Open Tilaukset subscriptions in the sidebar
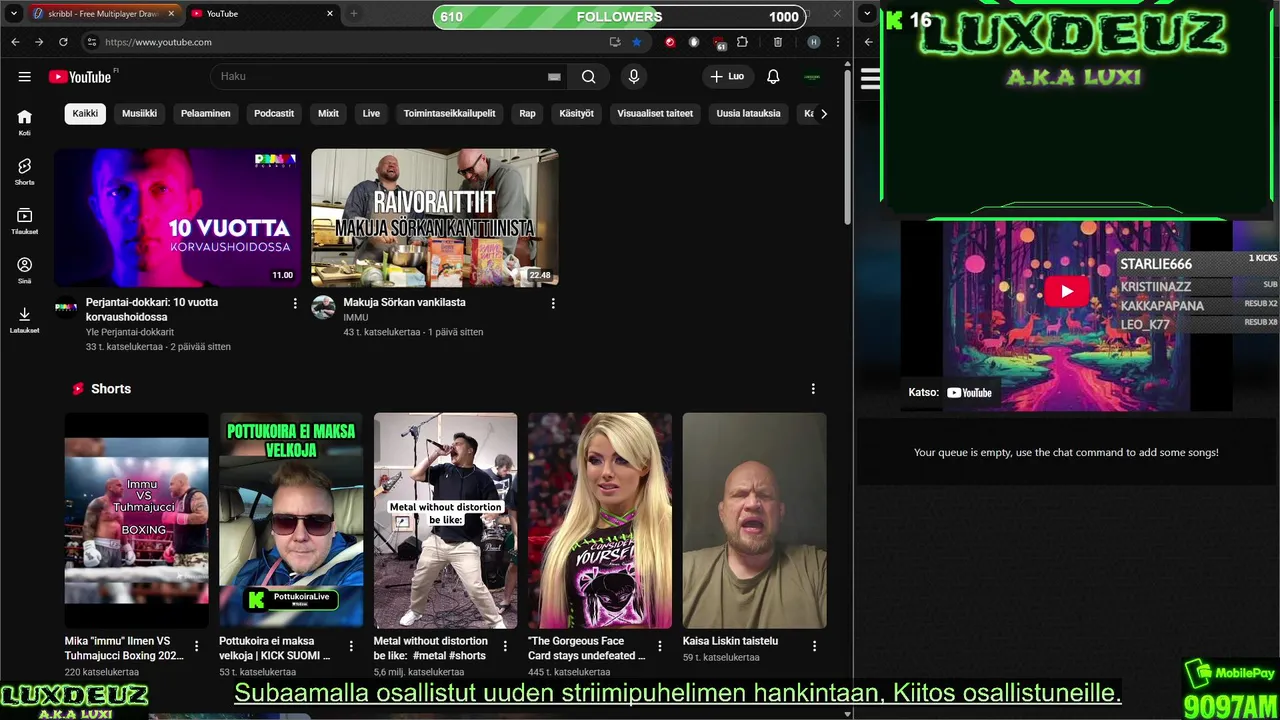 (24, 221)
